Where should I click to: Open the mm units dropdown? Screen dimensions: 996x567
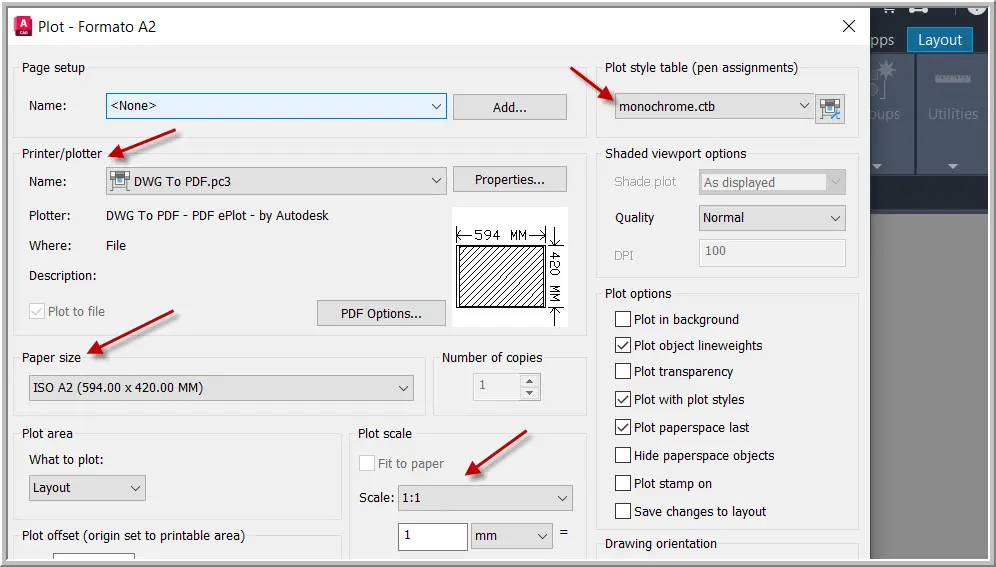[511, 536]
